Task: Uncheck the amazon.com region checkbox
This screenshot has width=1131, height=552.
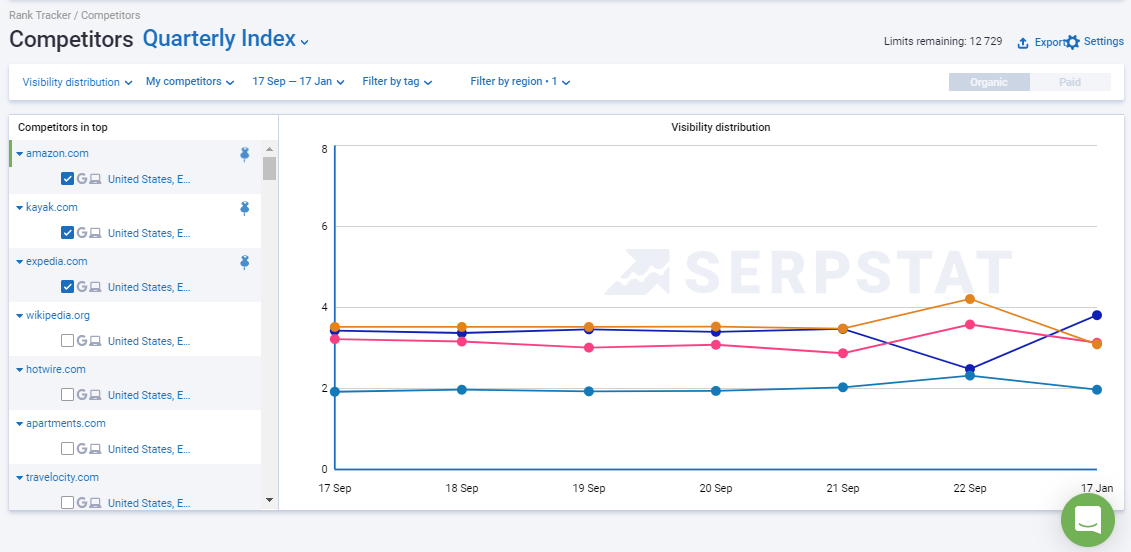Action: click(68, 179)
